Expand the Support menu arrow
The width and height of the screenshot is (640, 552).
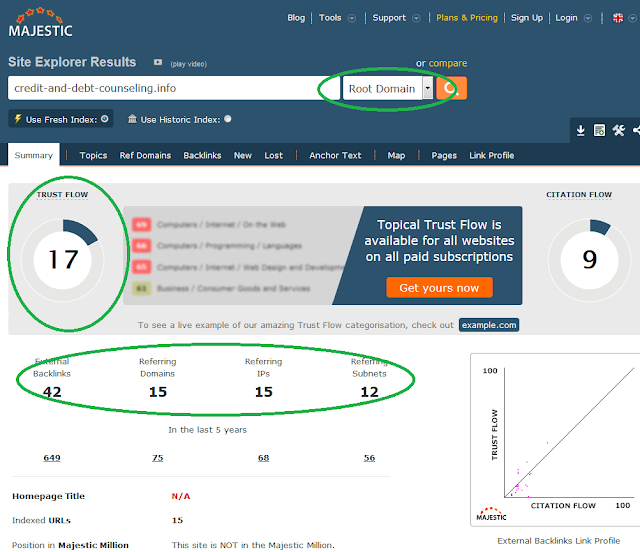pyautogui.click(x=416, y=18)
